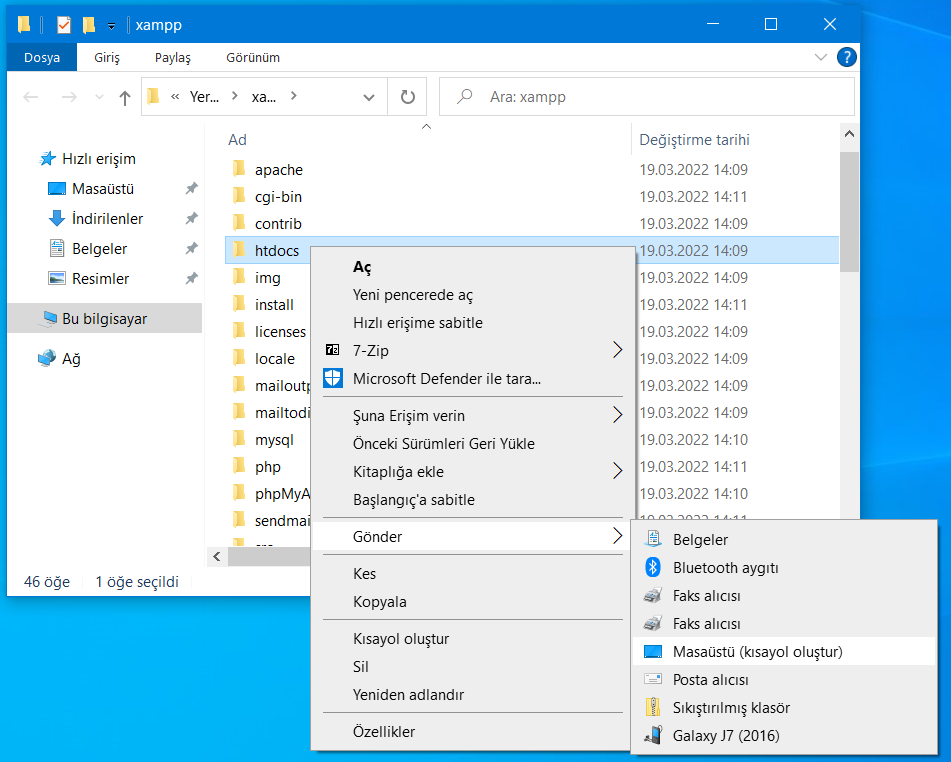Select the contrib folder

278,224
